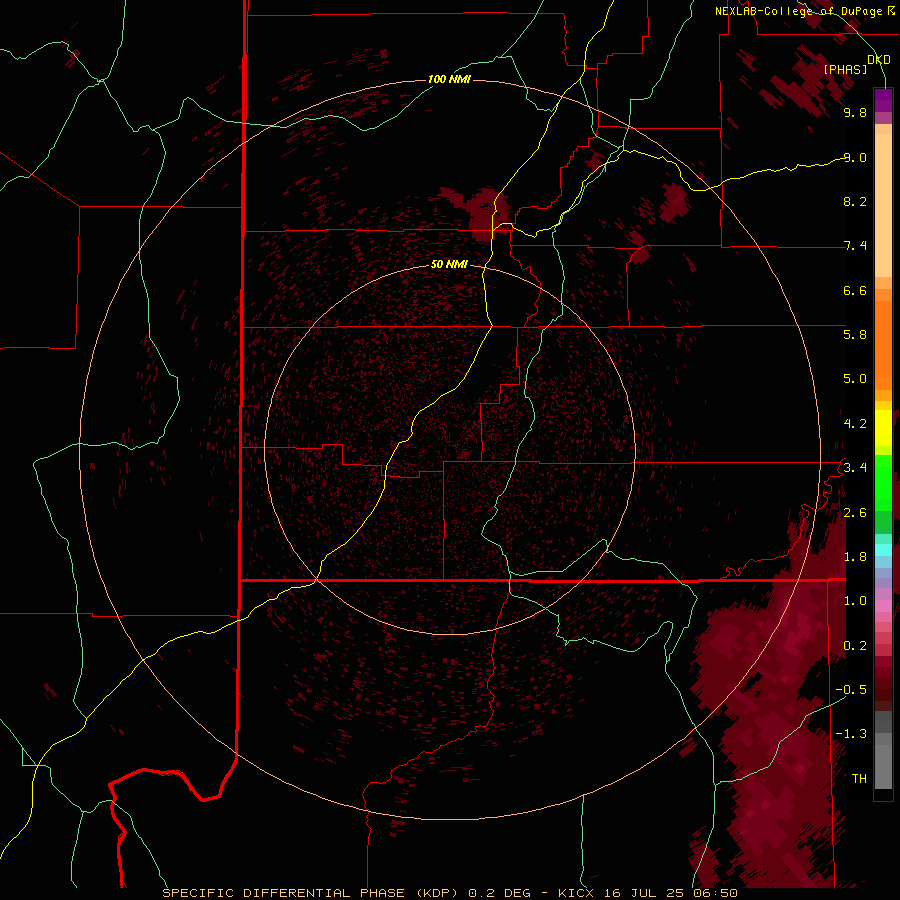Click the 50 NMI range ring label
The image size is (900, 900).
pyautogui.click(x=449, y=264)
